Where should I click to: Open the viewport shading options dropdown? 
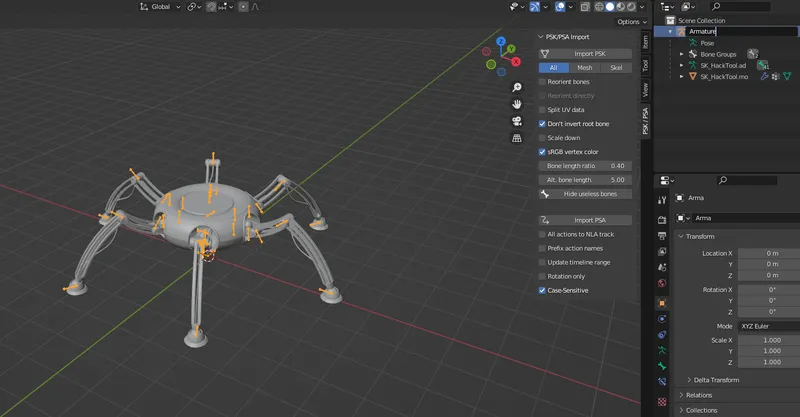coord(642,7)
